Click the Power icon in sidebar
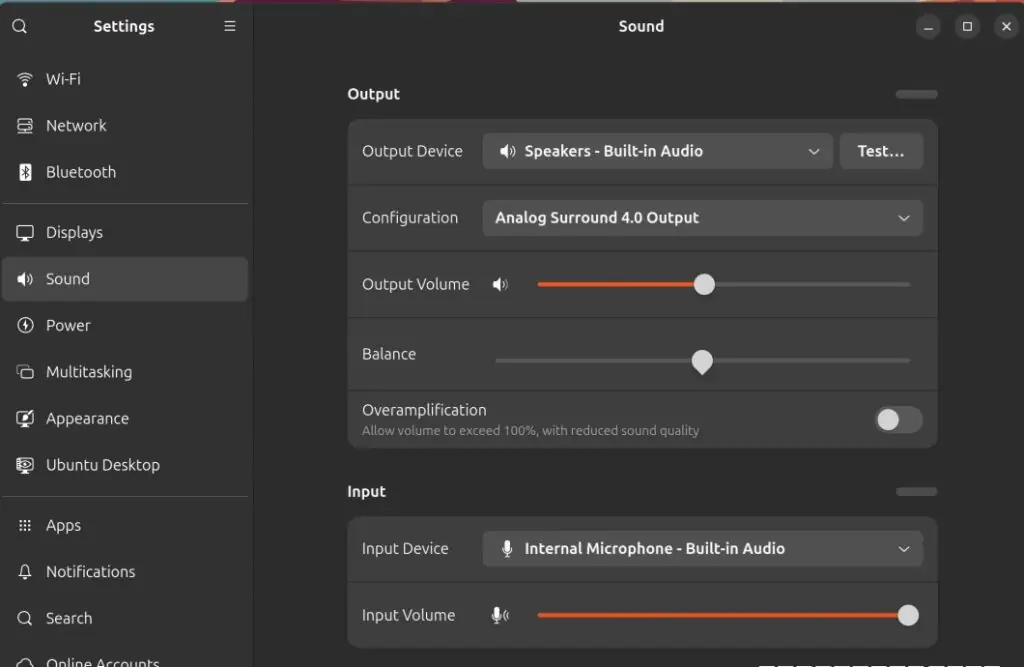The height and width of the screenshot is (667, 1024). [x=25, y=325]
